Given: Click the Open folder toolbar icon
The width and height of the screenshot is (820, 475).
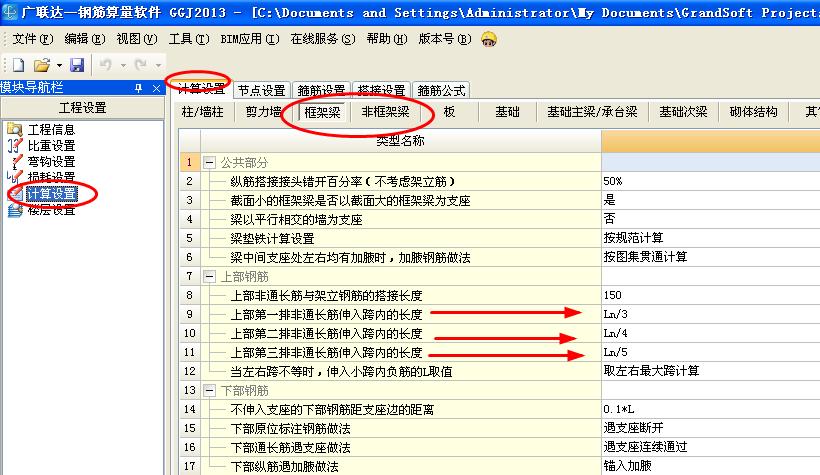Looking at the screenshot, I should pyautogui.click(x=41, y=65).
